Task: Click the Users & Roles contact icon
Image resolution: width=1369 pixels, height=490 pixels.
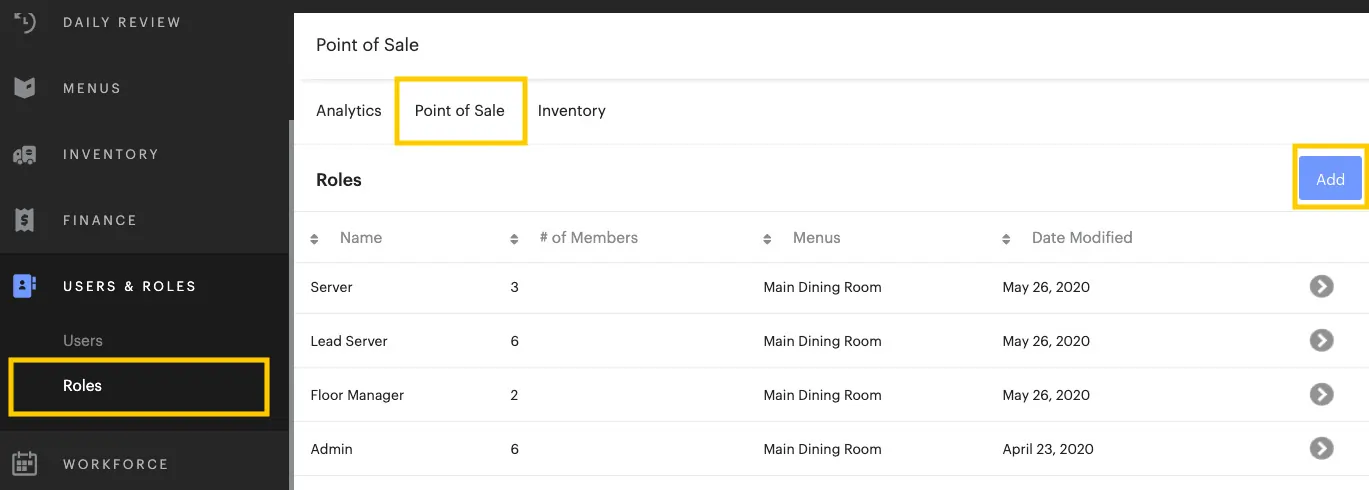Action: (x=25, y=286)
